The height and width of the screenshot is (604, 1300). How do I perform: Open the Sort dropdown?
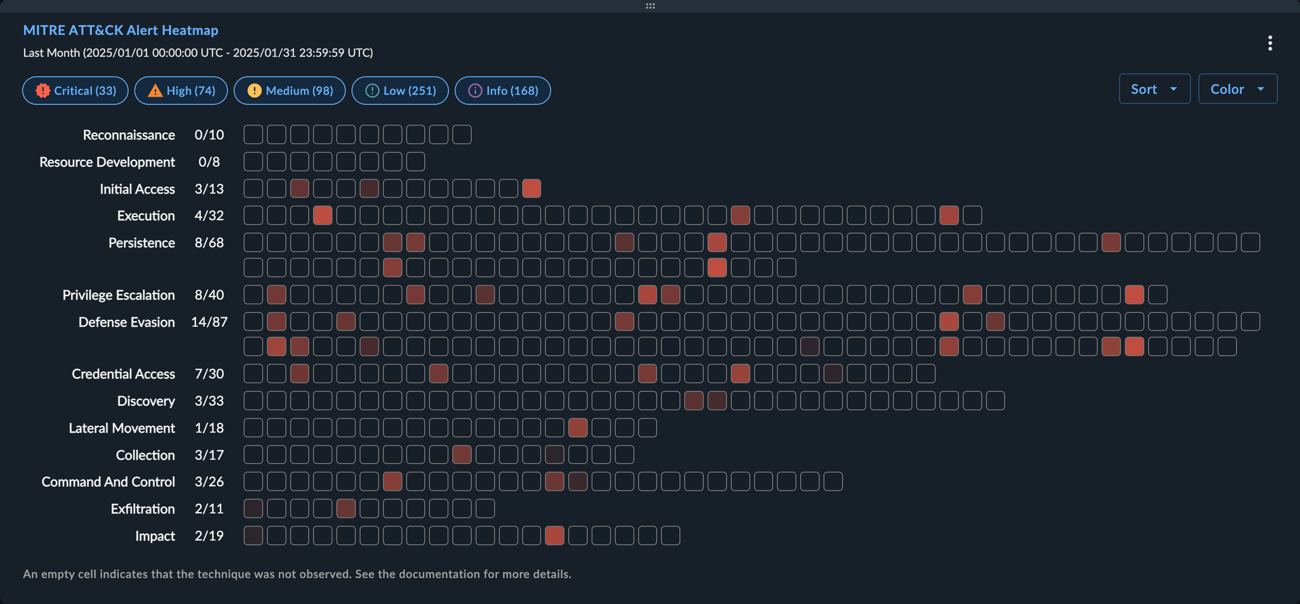point(1155,89)
